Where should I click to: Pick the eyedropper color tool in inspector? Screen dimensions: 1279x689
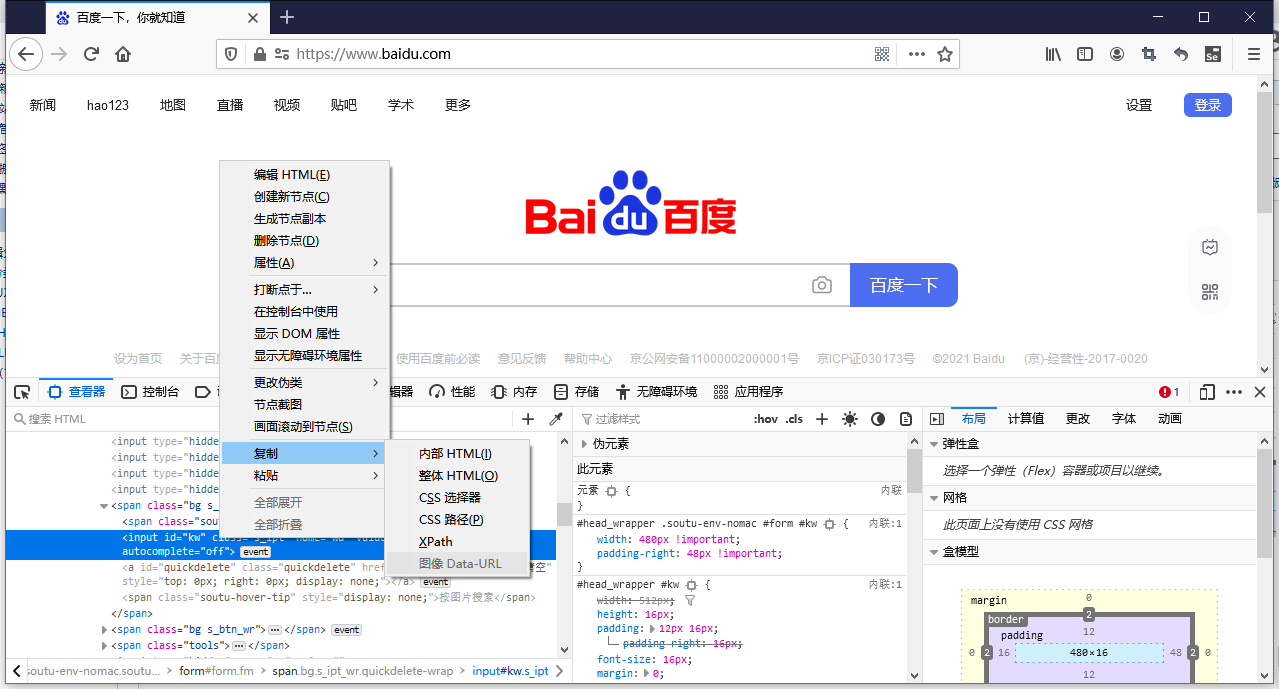(x=557, y=419)
